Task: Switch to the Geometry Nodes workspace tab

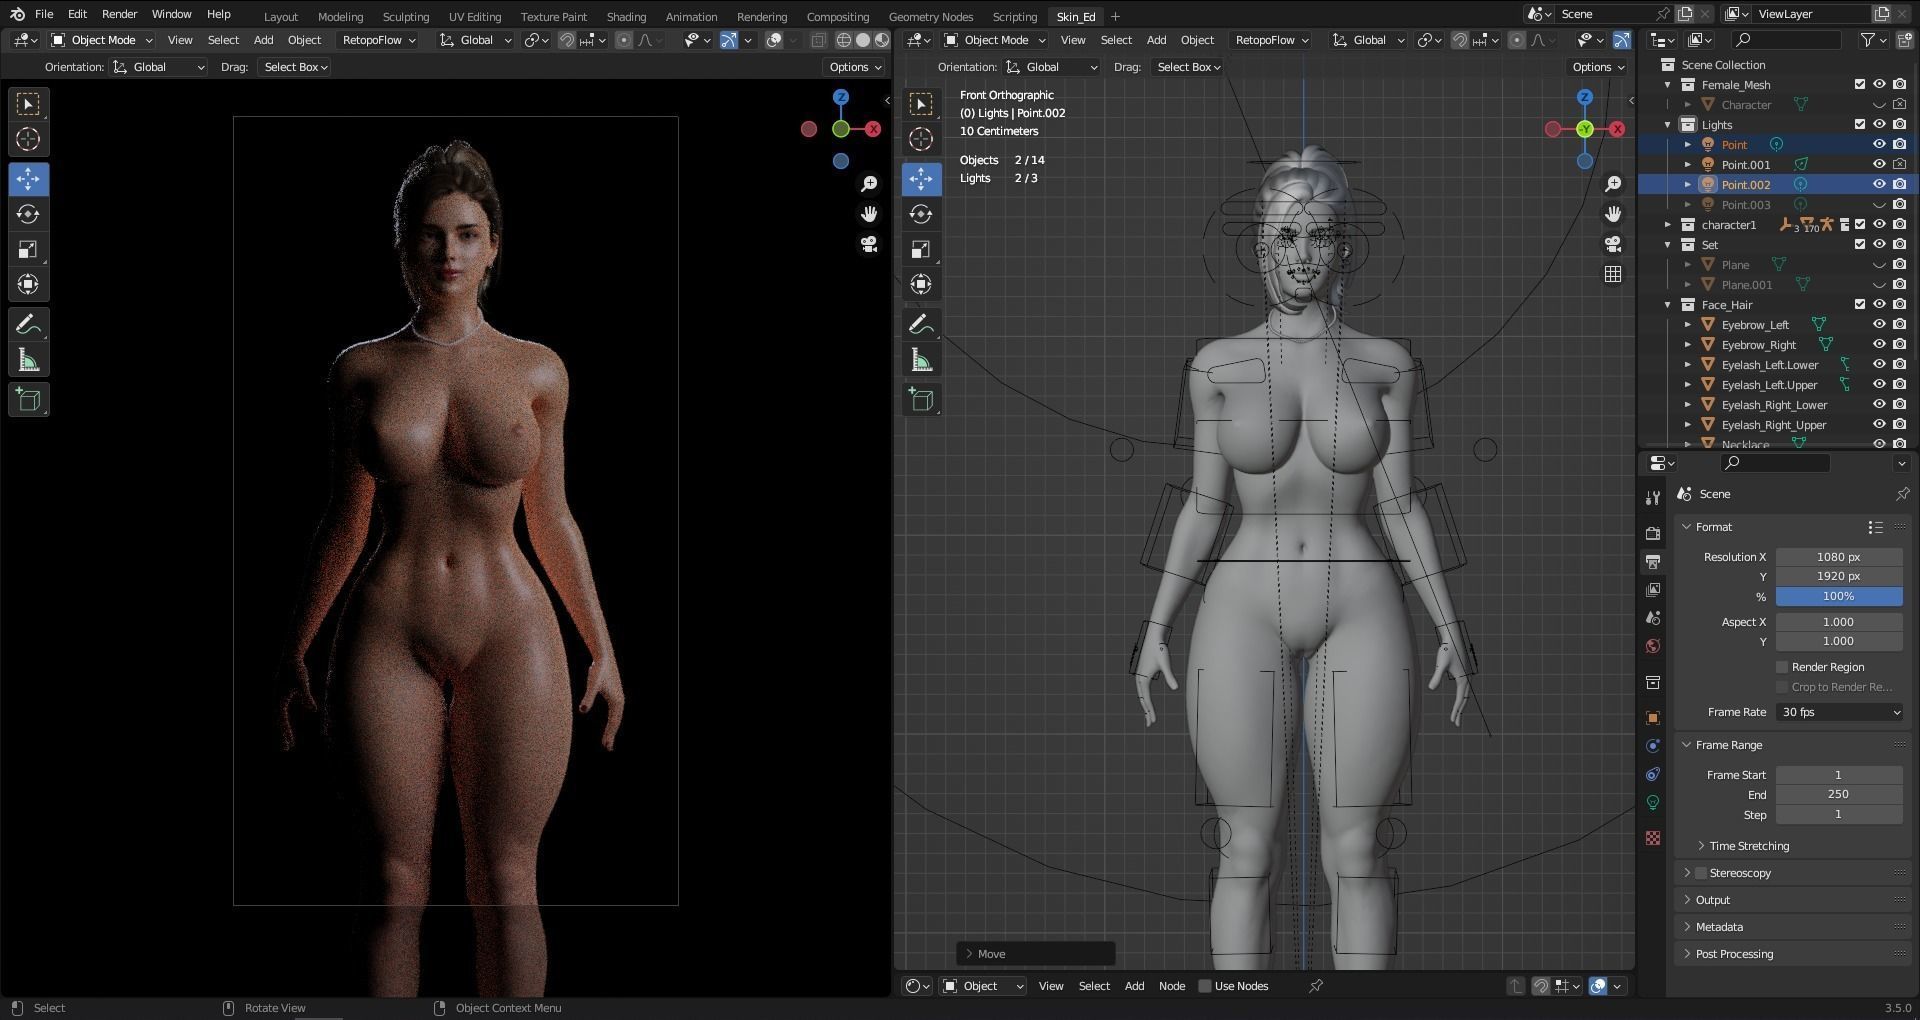Action: pos(930,16)
